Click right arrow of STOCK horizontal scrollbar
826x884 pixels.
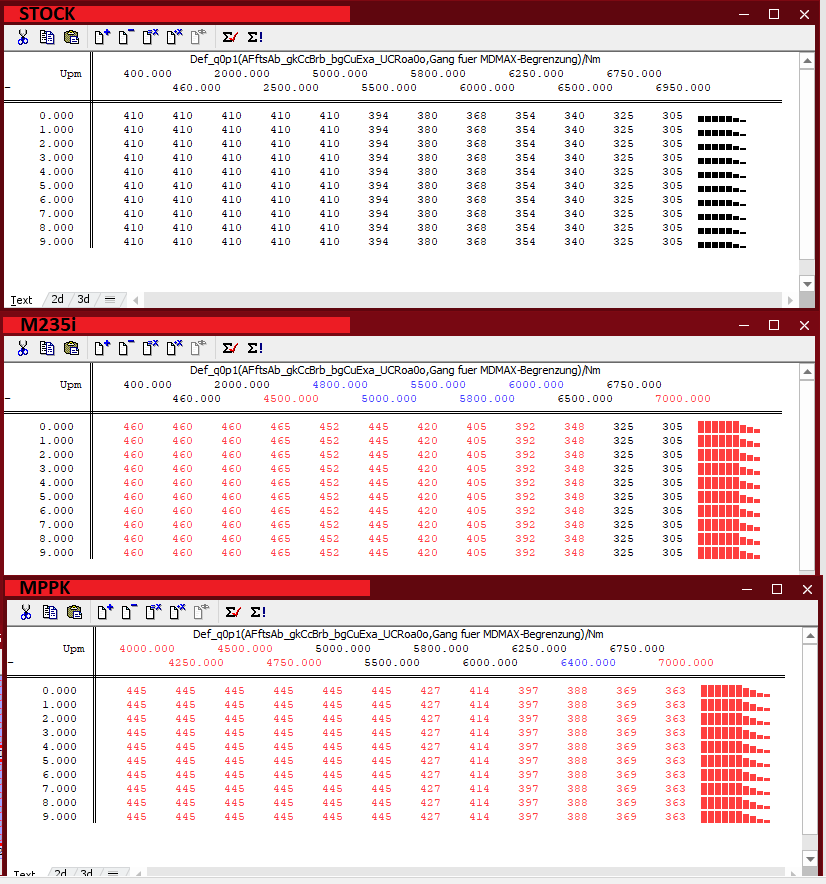coord(790,300)
